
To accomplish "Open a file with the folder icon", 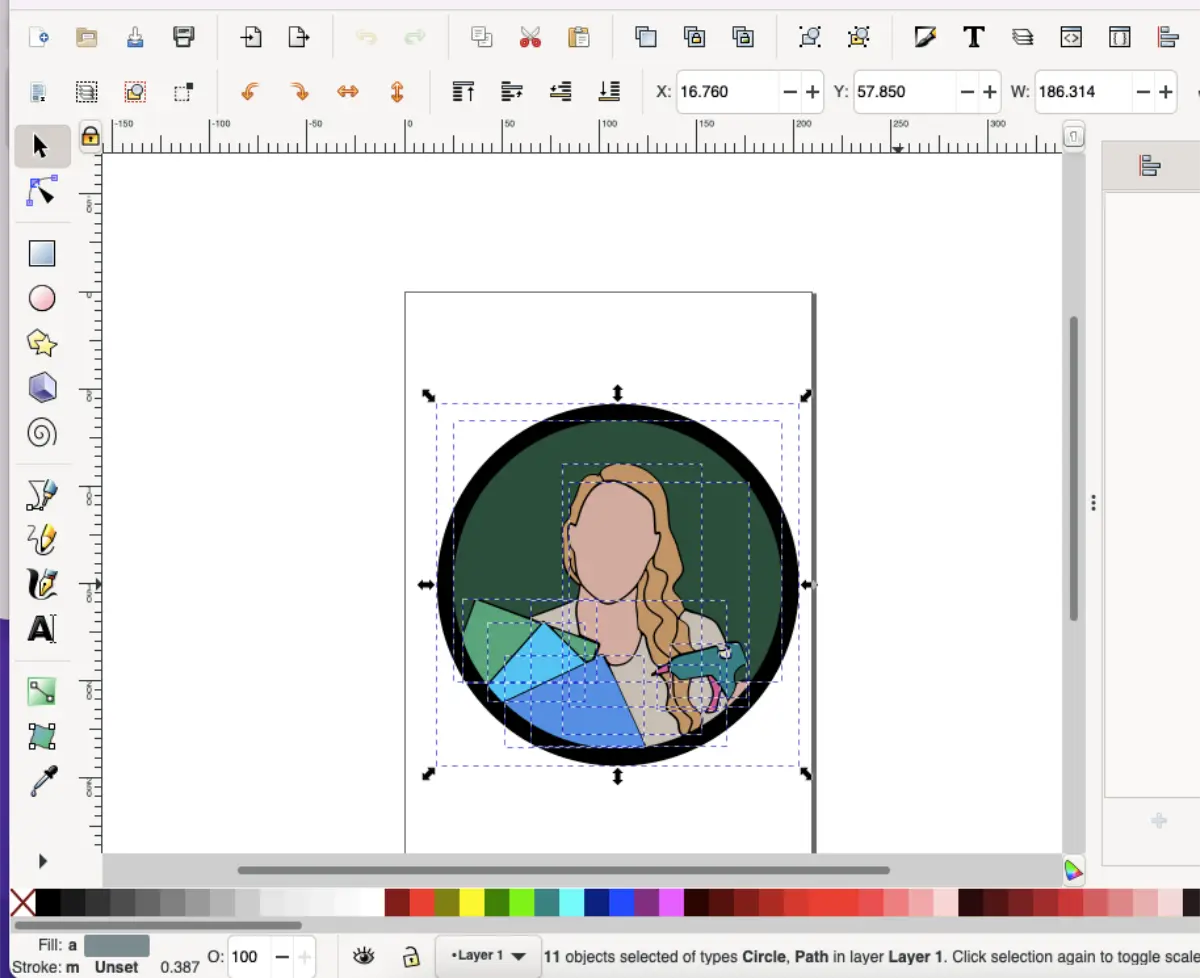I will [x=87, y=38].
